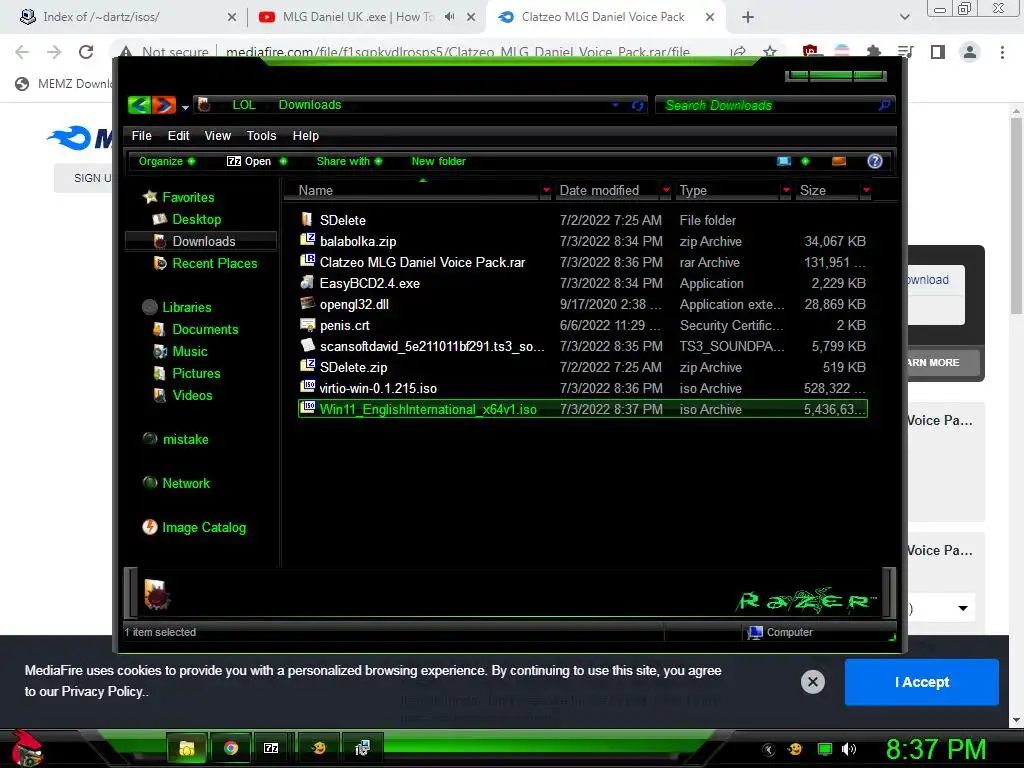The height and width of the screenshot is (768, 1024).
Task: Open 7-Zip from the taskbar
Action: (271, 748)
